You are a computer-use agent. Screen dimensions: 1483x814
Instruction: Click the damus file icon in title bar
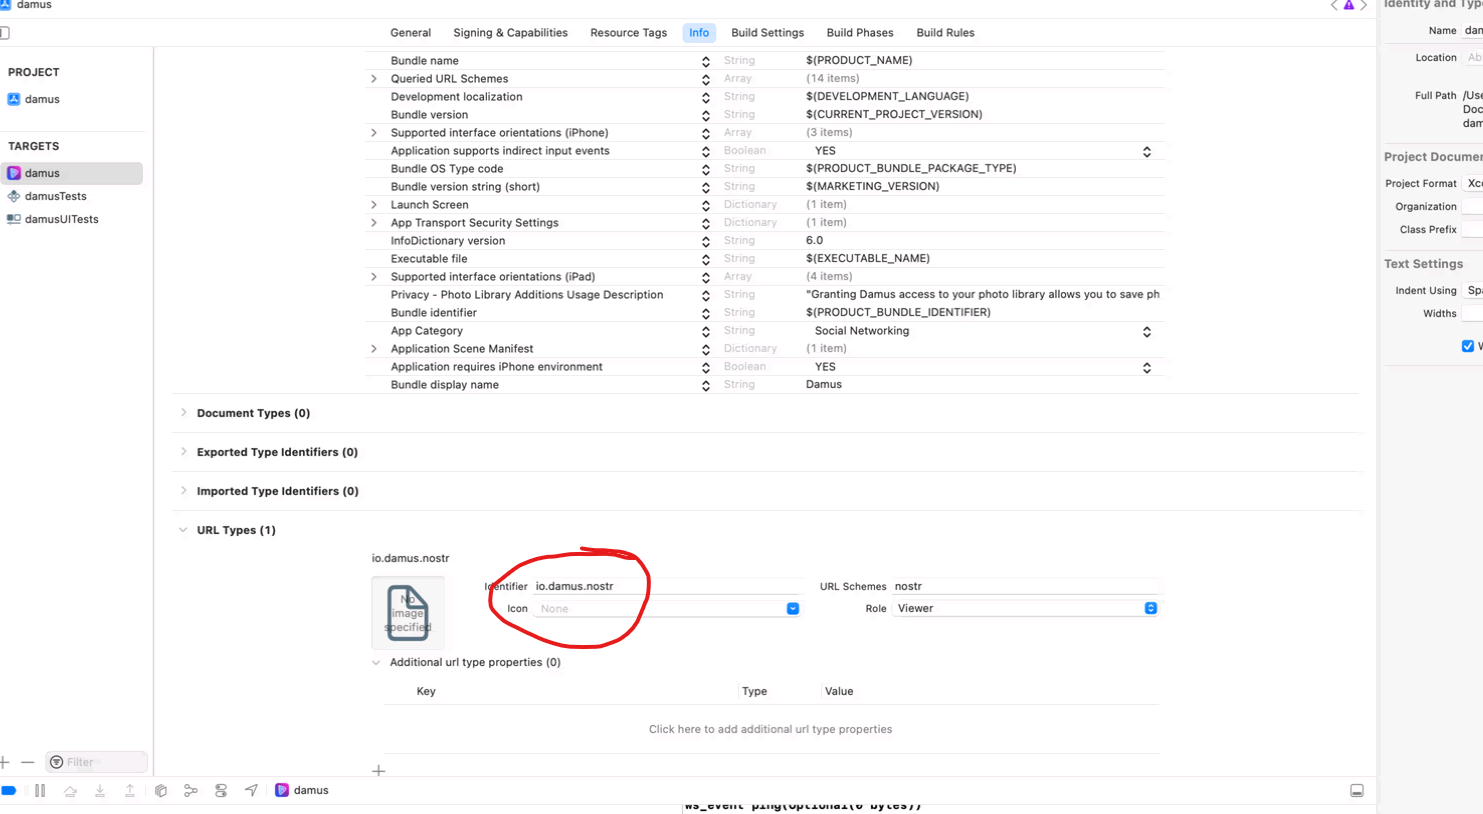coord(6,5)
